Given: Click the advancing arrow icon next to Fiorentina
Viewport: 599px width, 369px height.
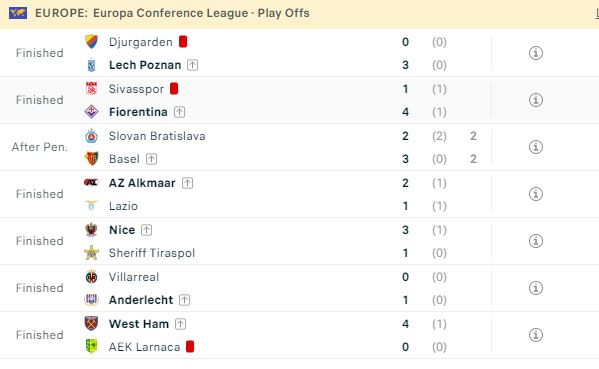Looking at the screenshot, I should (180, 112).
